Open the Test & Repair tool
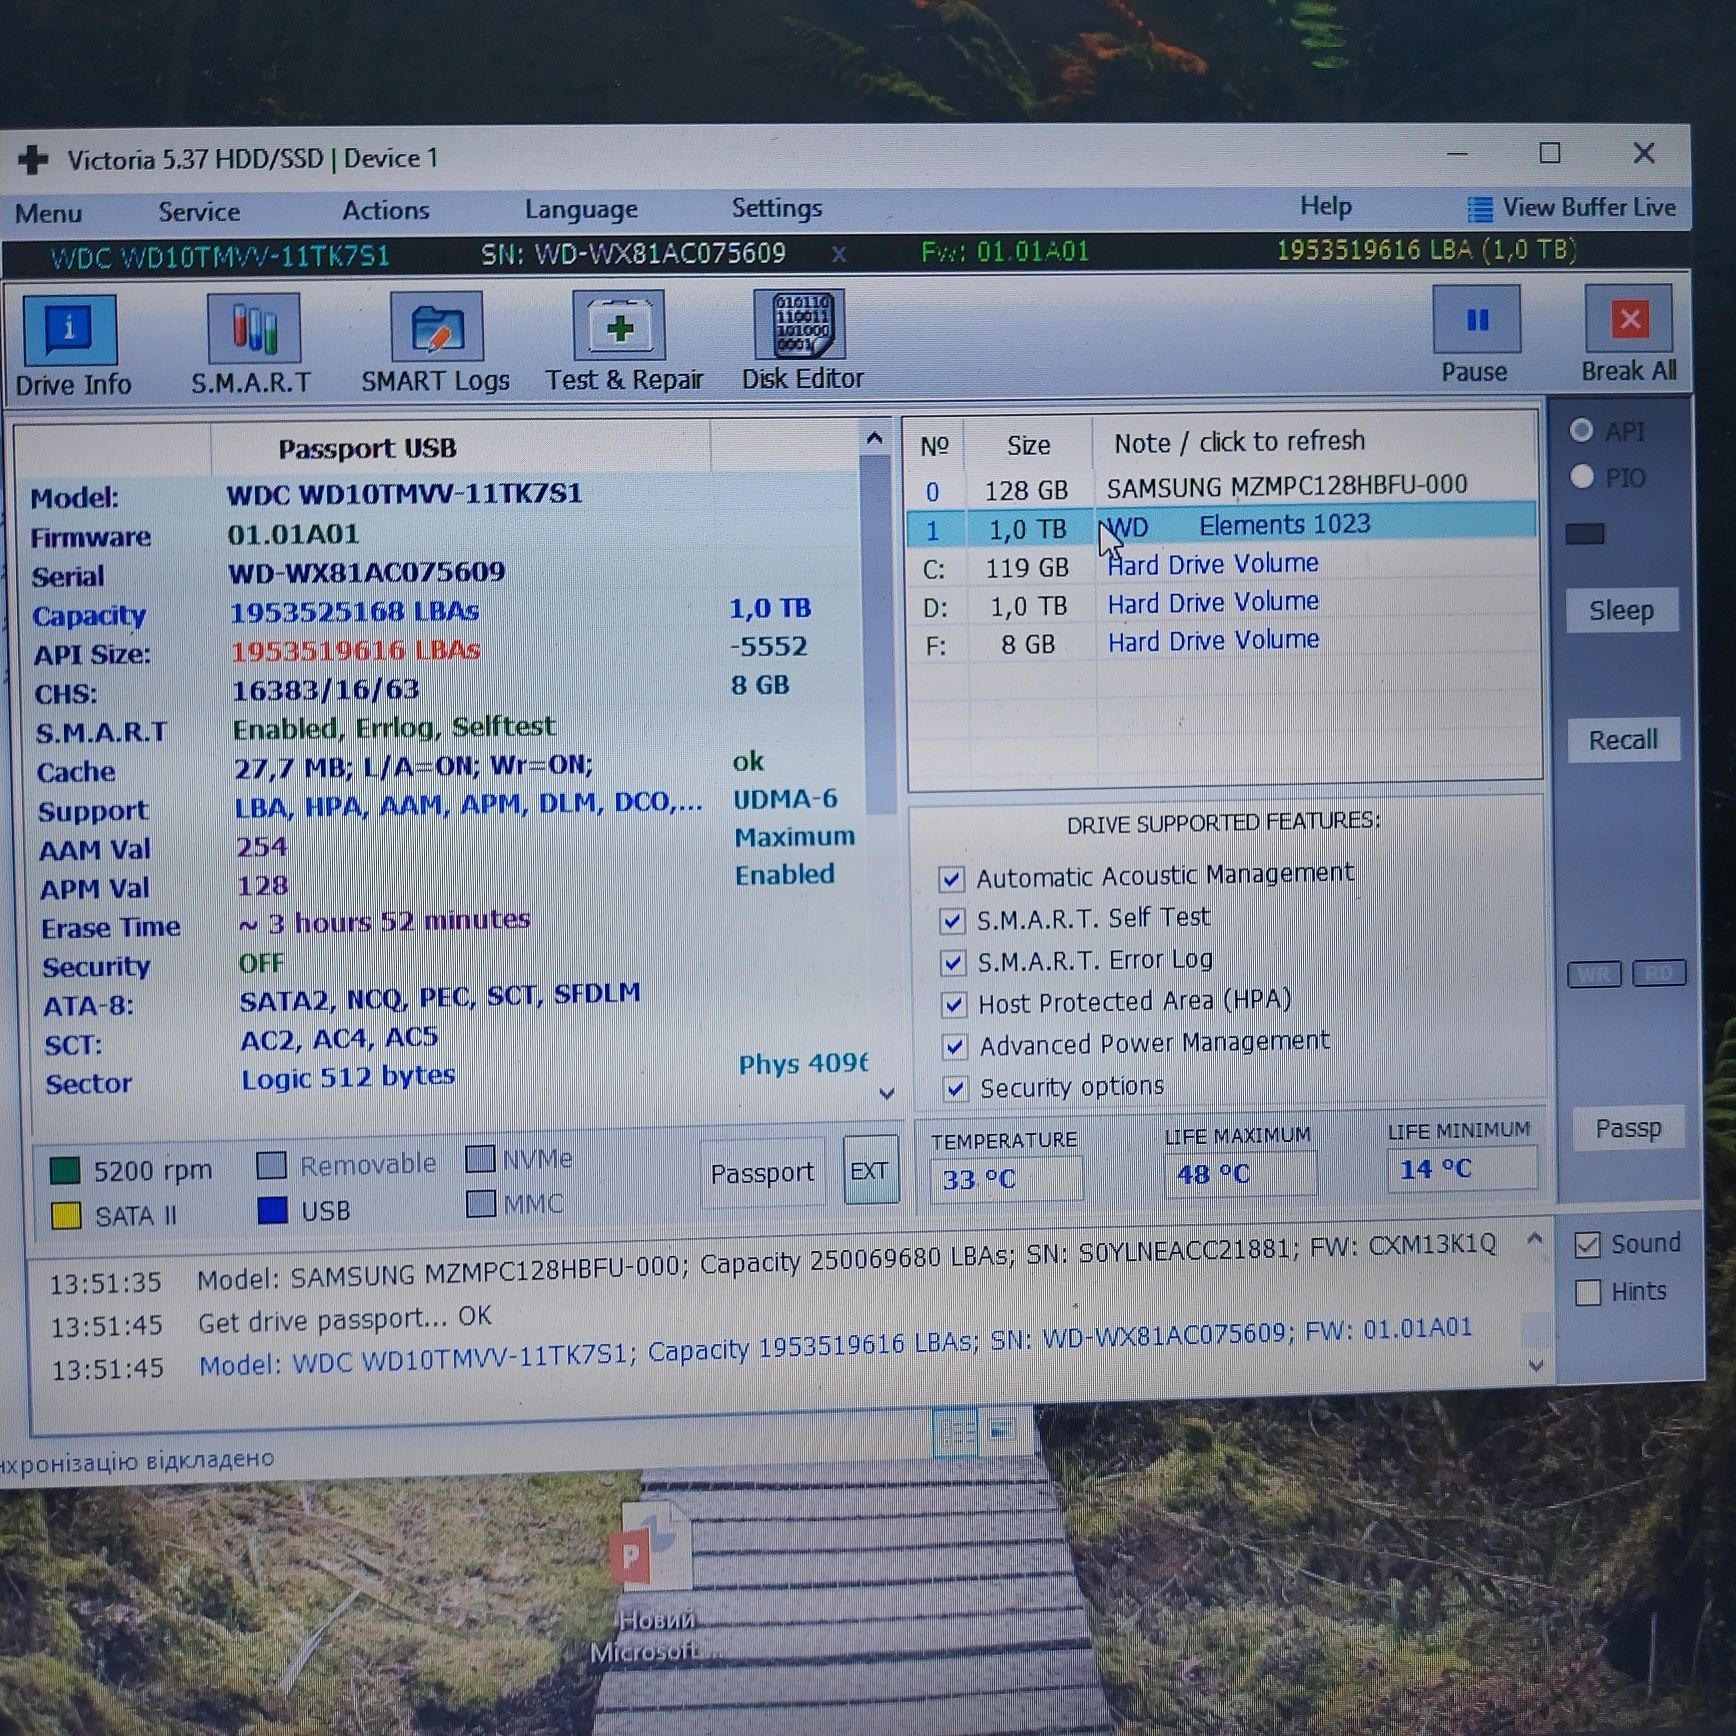The height and width of the screenshot is (1736, 1736). (619, 326)
